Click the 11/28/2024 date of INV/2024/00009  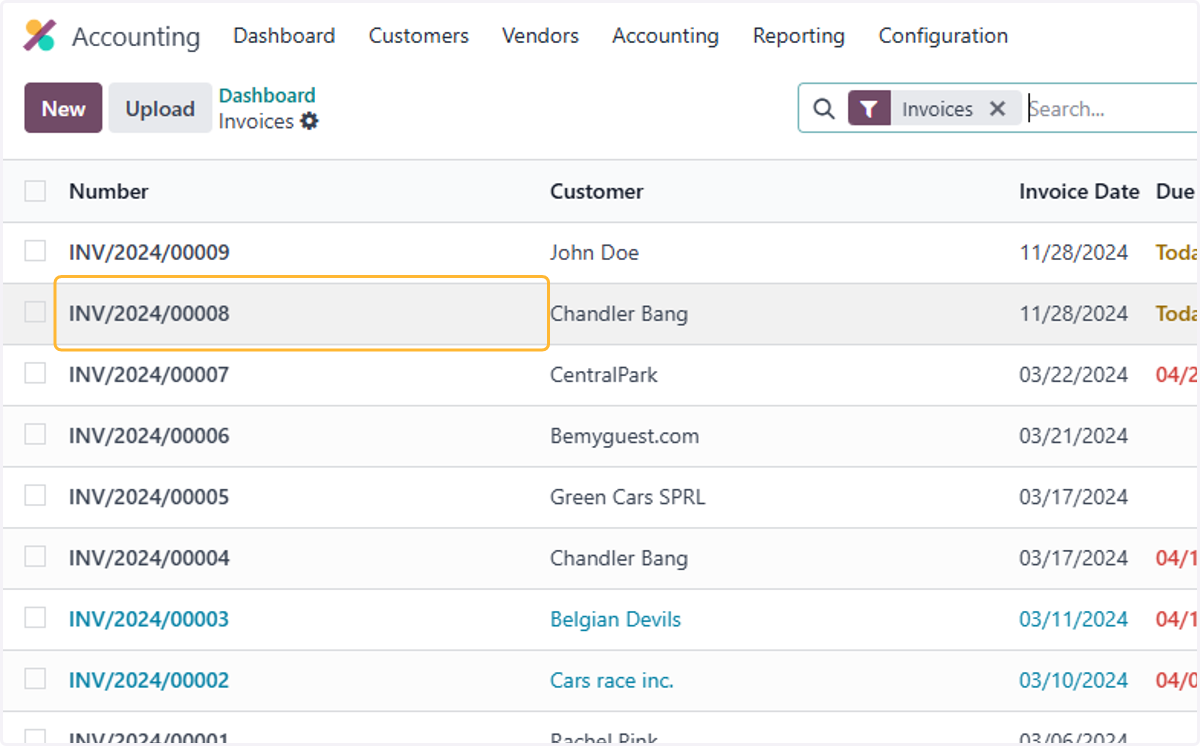coord(1073,252)
